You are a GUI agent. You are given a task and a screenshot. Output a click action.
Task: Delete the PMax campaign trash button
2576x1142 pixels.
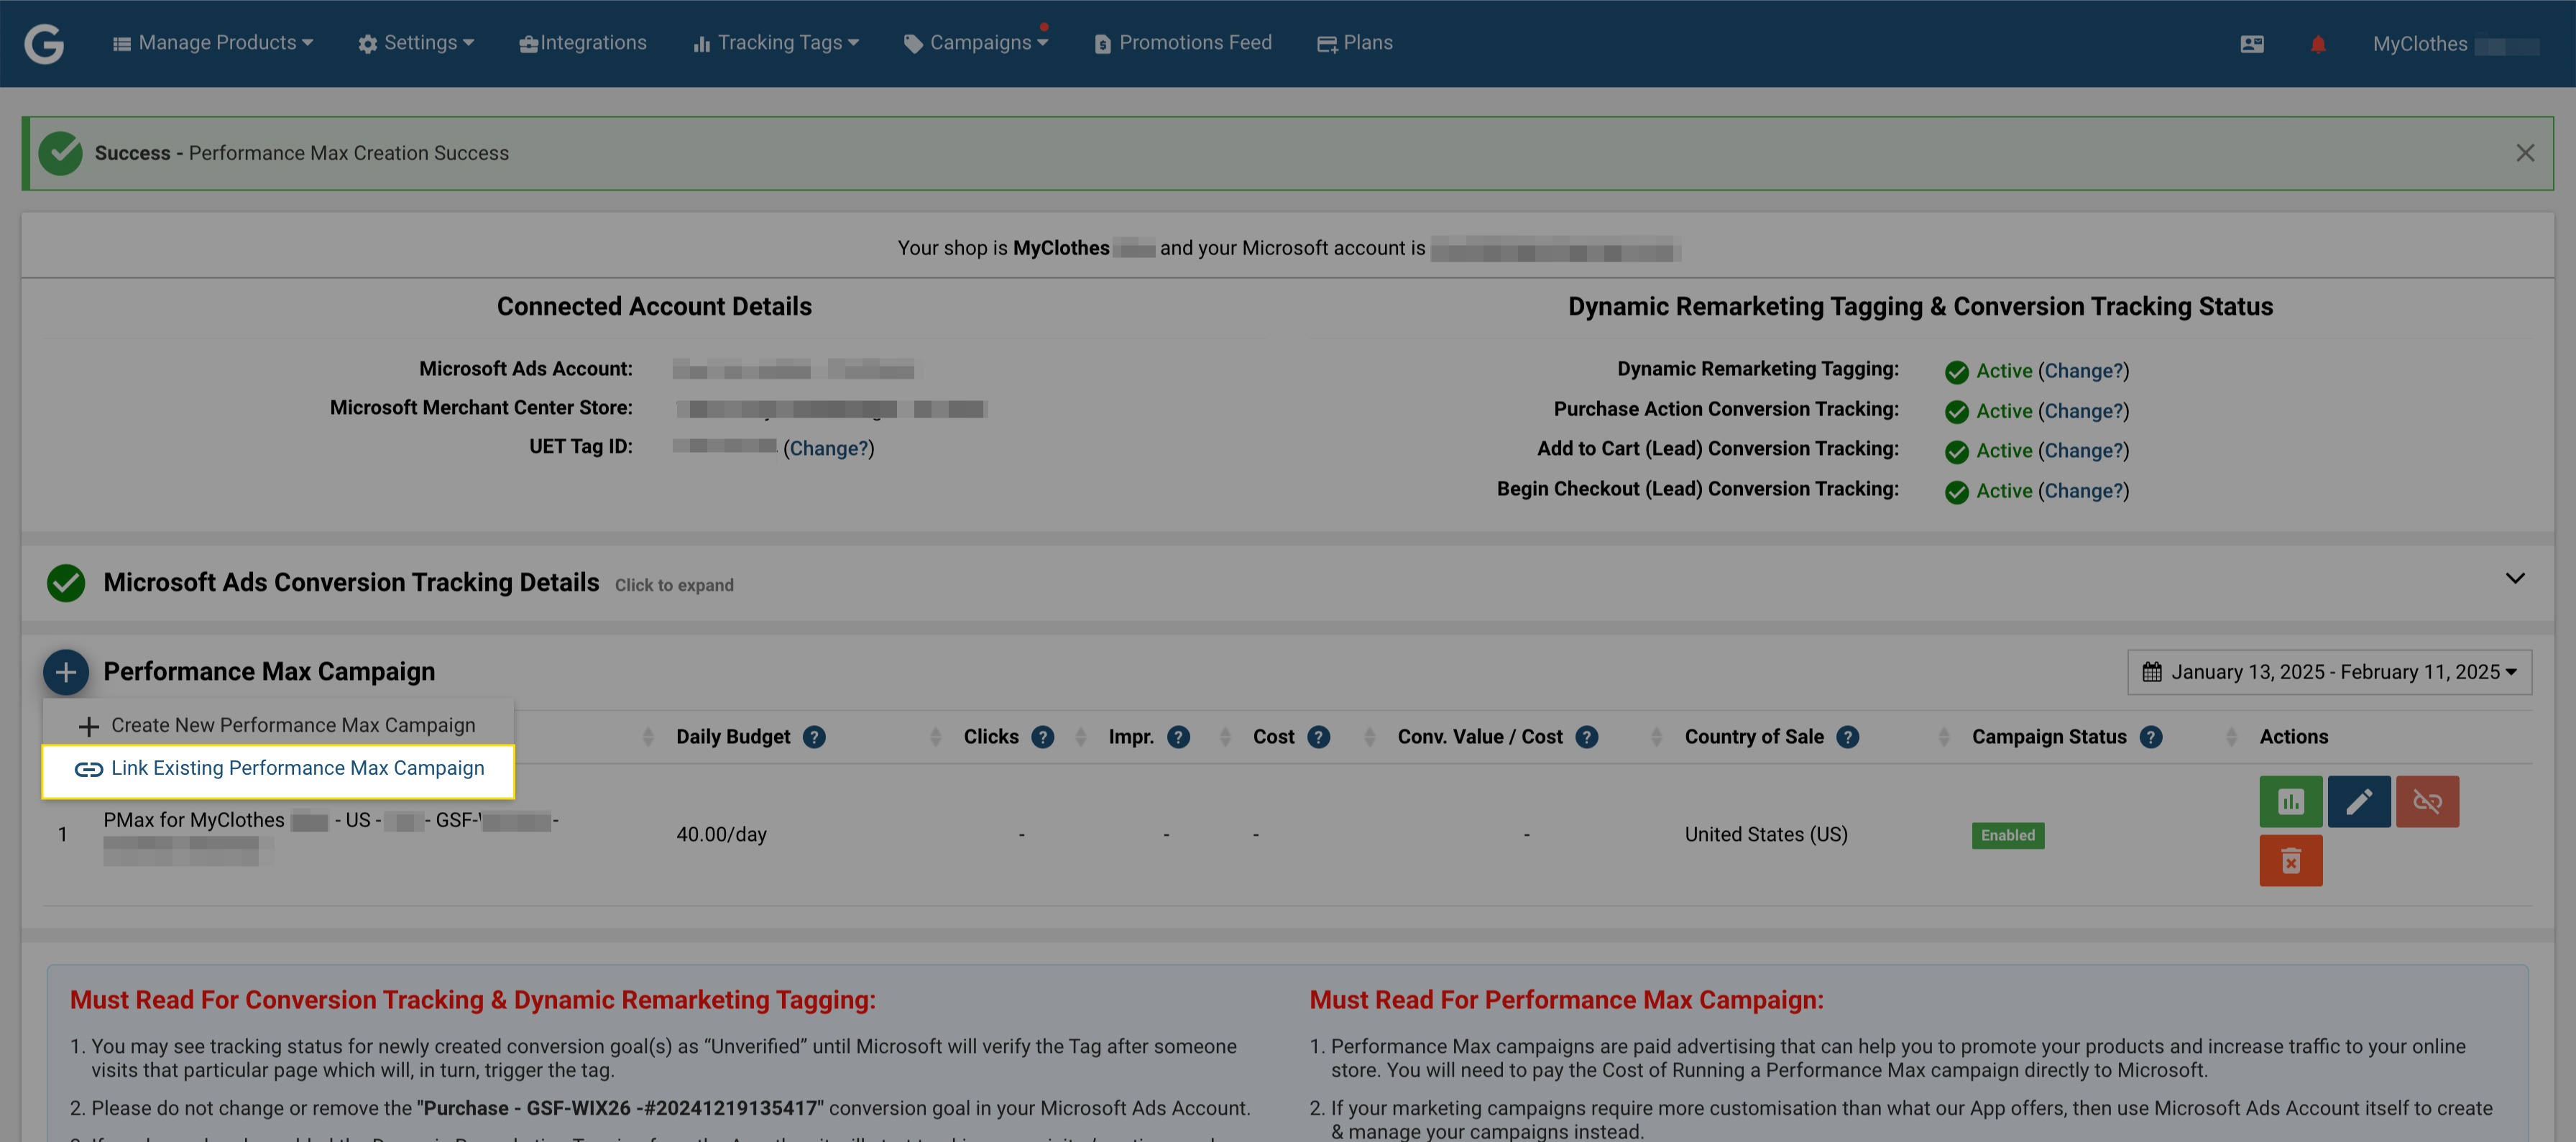[2291, 861]
